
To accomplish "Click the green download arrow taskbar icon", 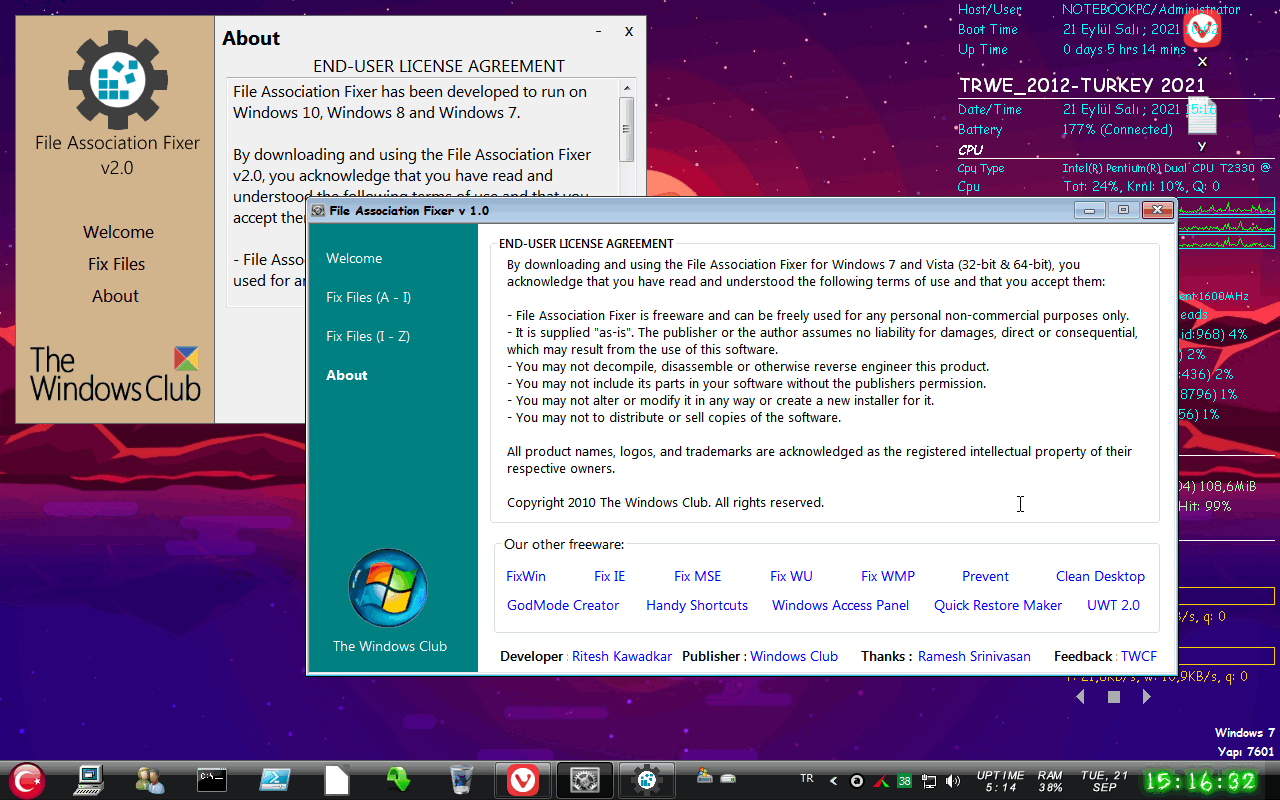I will click(399, 779).
